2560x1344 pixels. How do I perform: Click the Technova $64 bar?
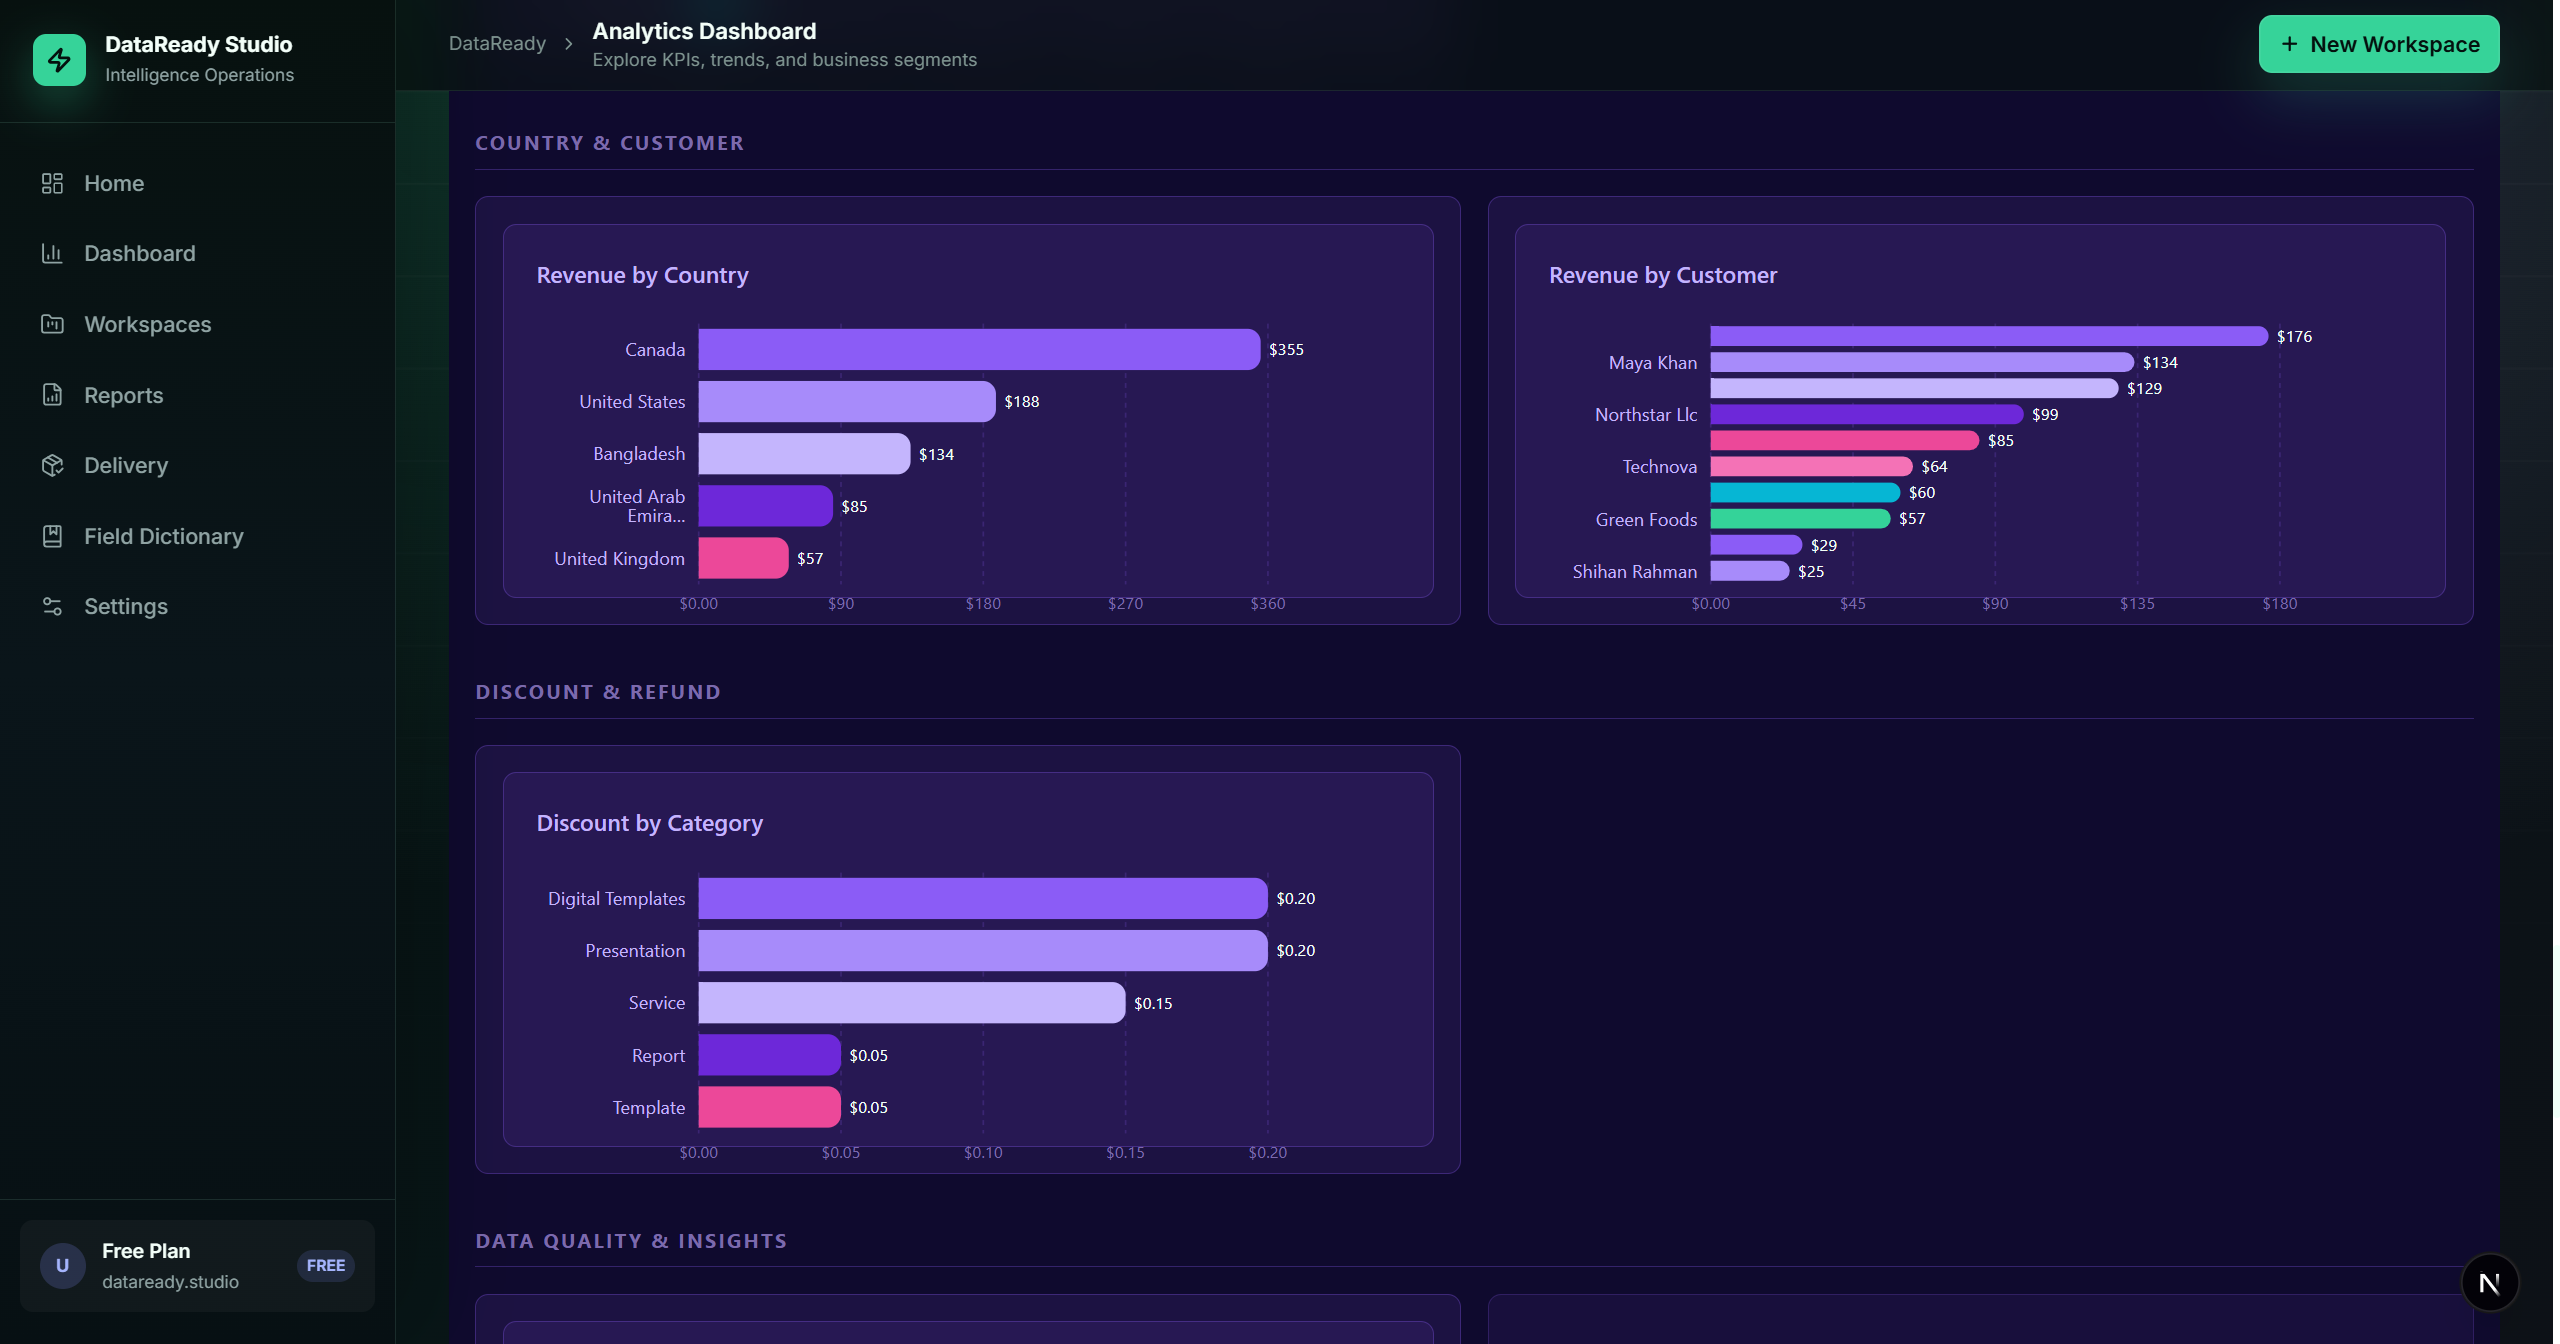(1811, 466)
